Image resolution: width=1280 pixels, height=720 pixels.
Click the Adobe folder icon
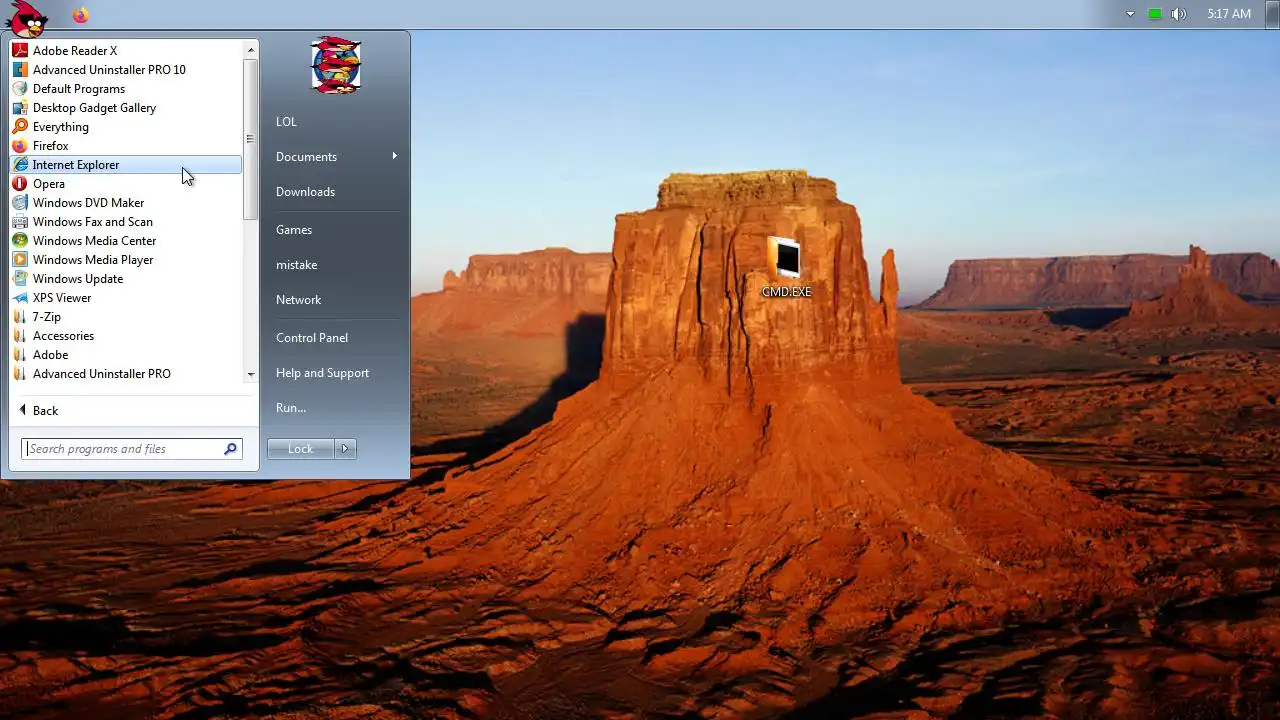click(x=19, y=354)
